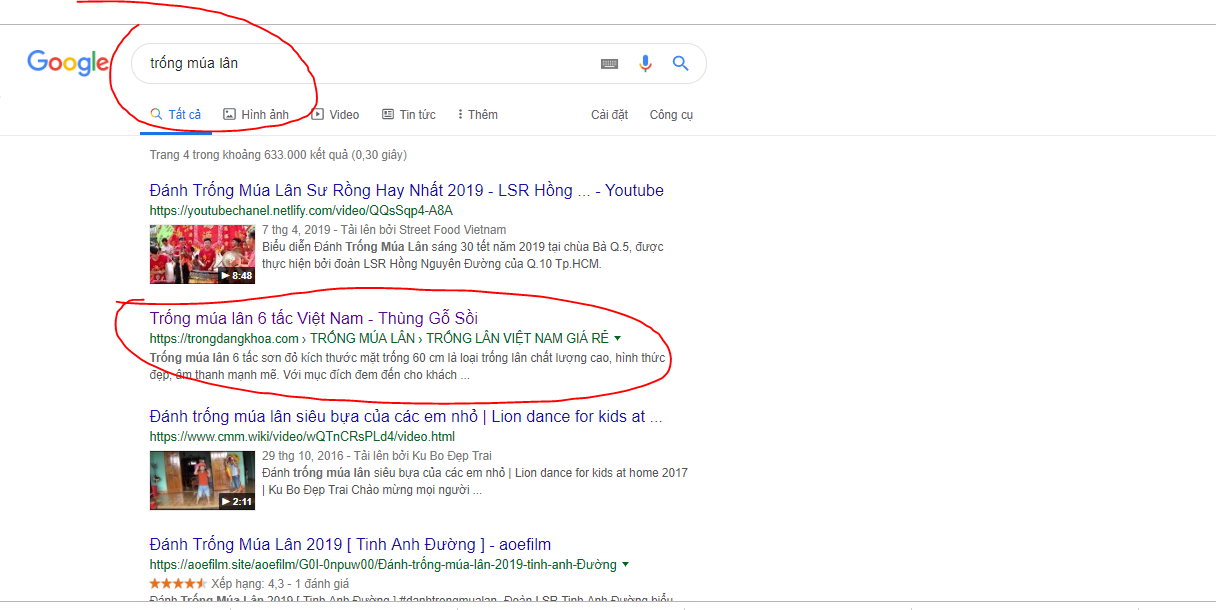
Task: Click Công cụ tools button
Action: 671,115
